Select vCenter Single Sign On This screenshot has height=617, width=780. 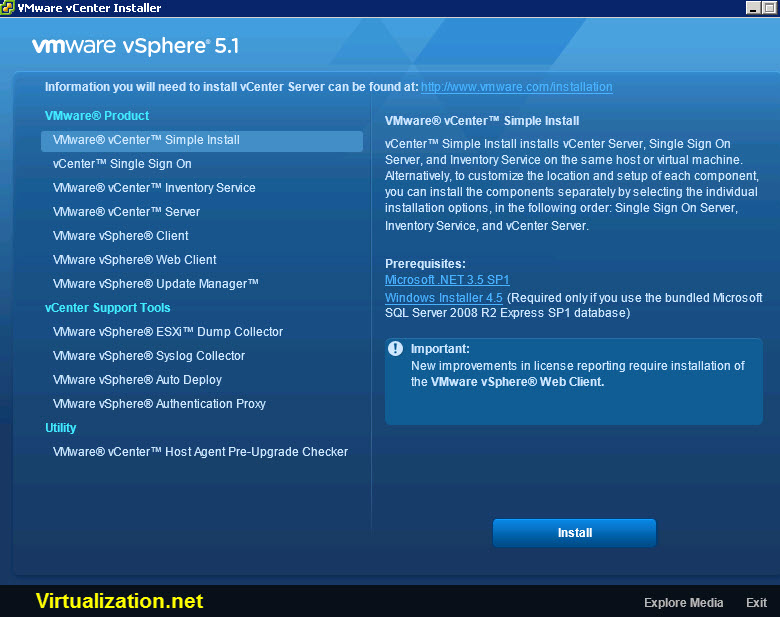pyautogui.click(x=122, y=164)
